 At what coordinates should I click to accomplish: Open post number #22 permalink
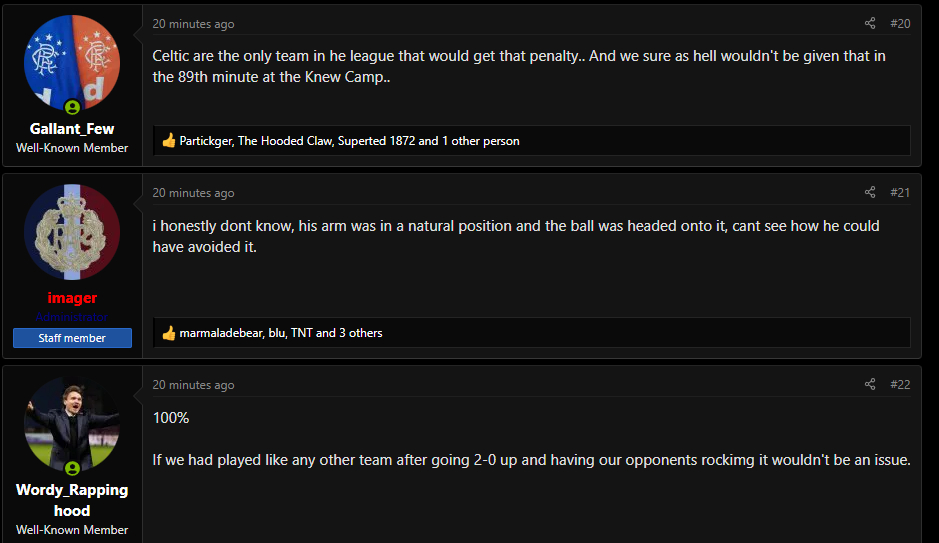[899, 384]
